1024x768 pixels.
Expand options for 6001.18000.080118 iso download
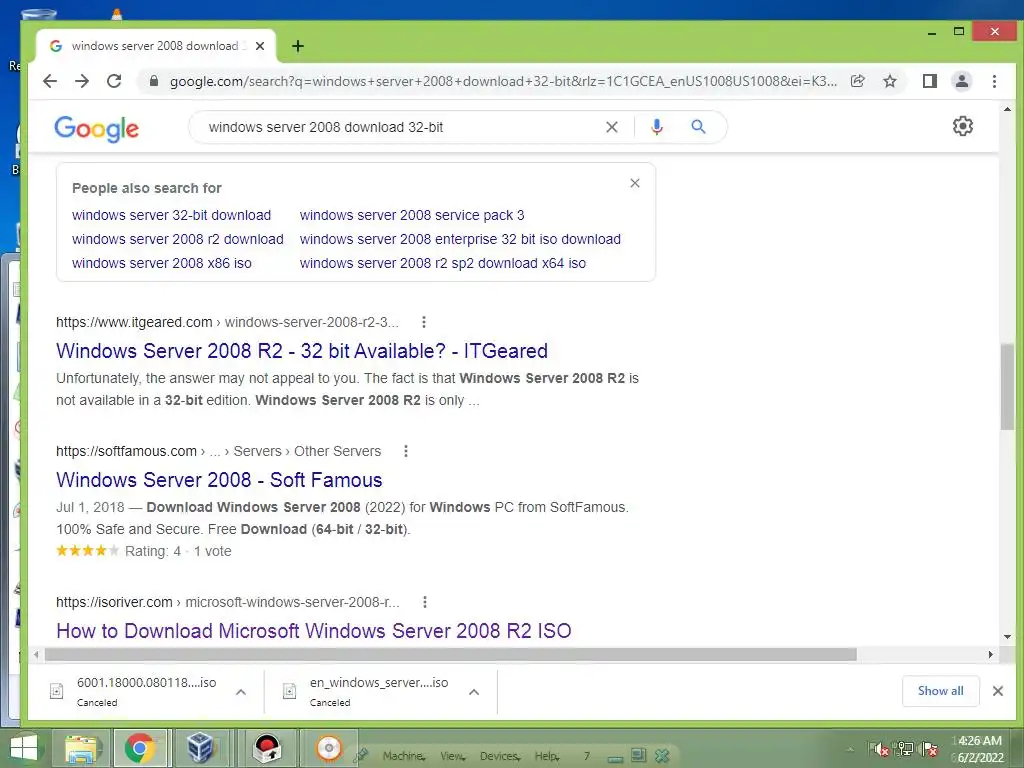point(241,692)
